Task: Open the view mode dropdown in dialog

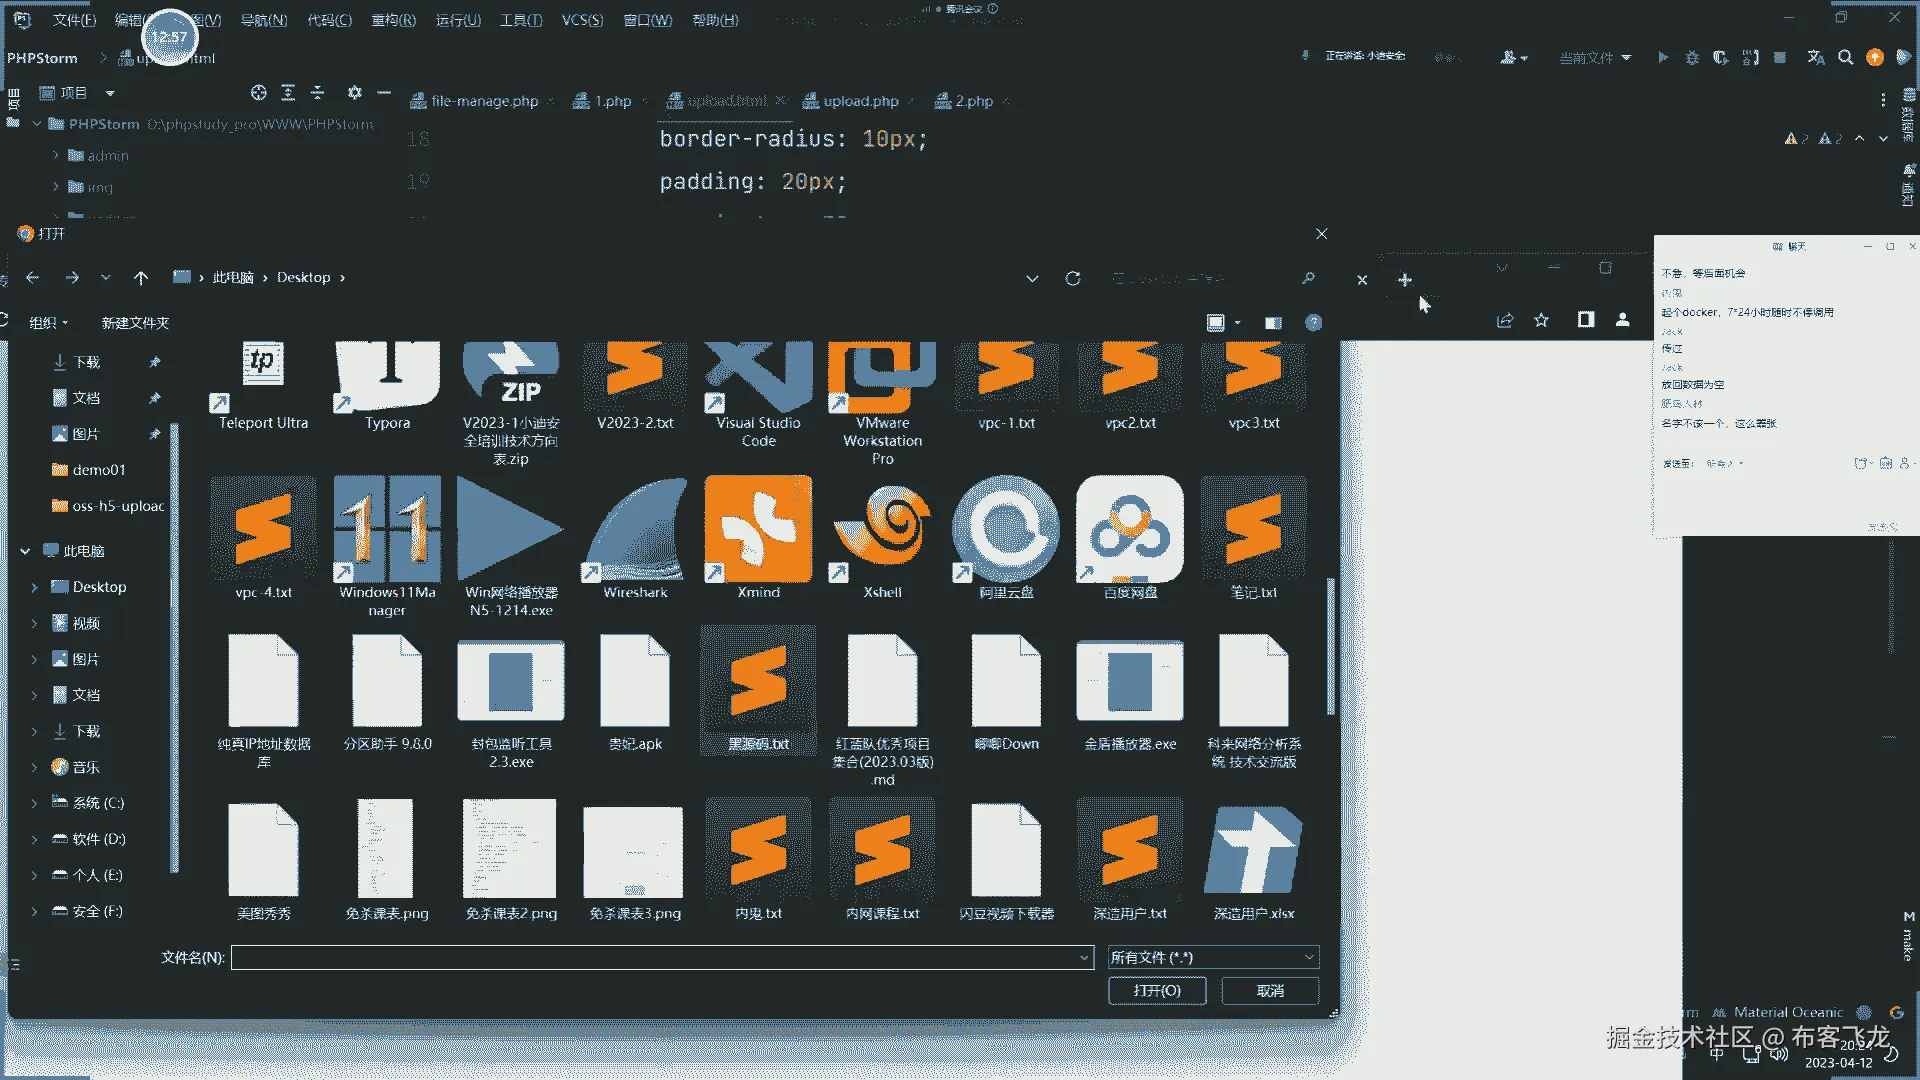Action: (x=1238, y=323)
